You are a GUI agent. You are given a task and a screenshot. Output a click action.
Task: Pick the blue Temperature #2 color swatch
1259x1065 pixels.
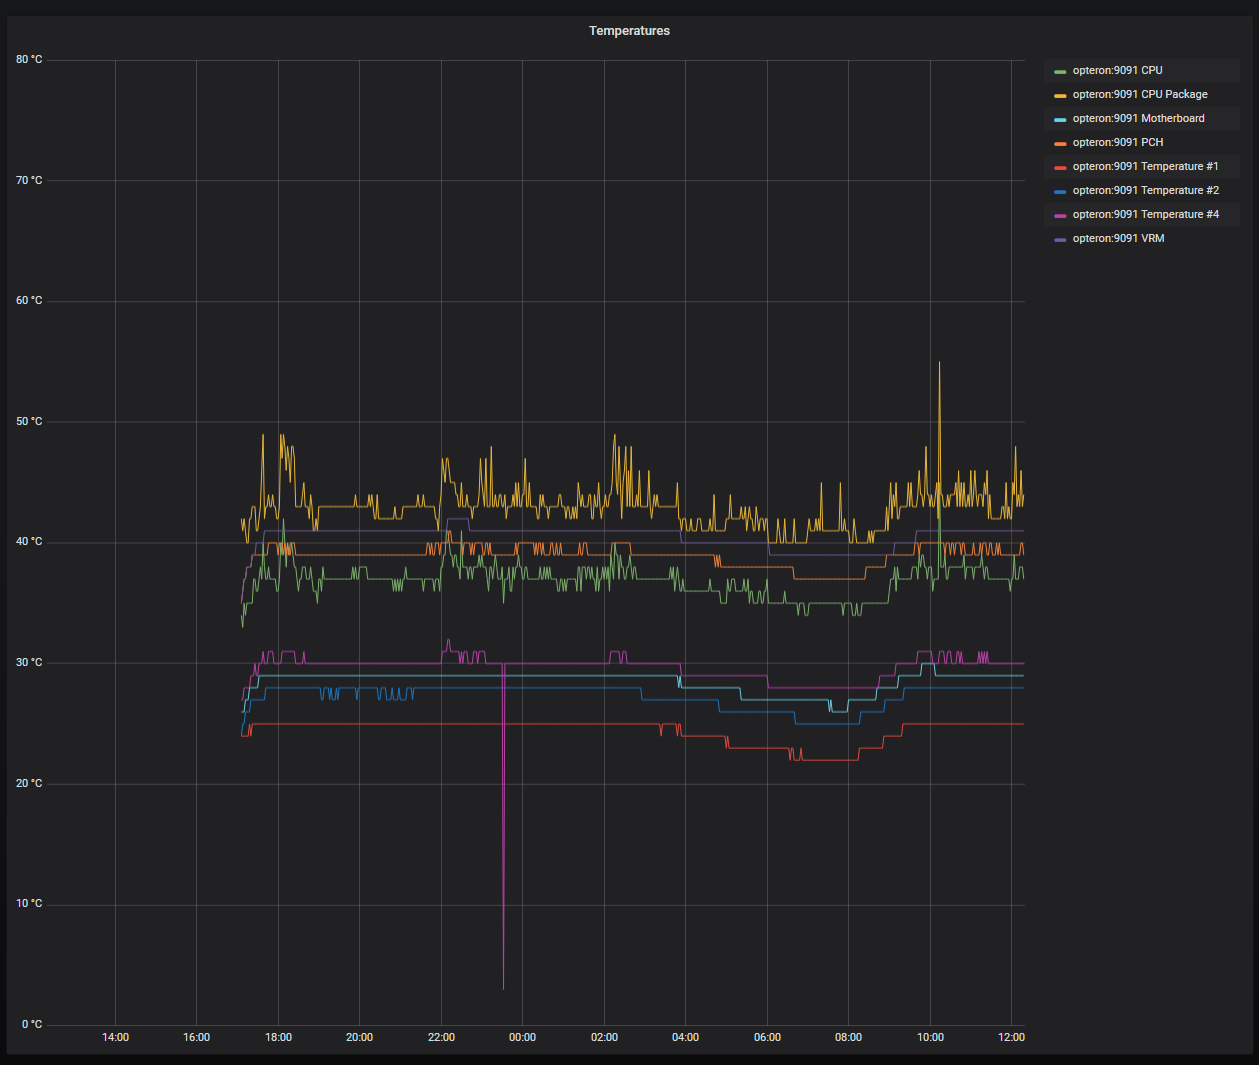(x=1060, y=192)
